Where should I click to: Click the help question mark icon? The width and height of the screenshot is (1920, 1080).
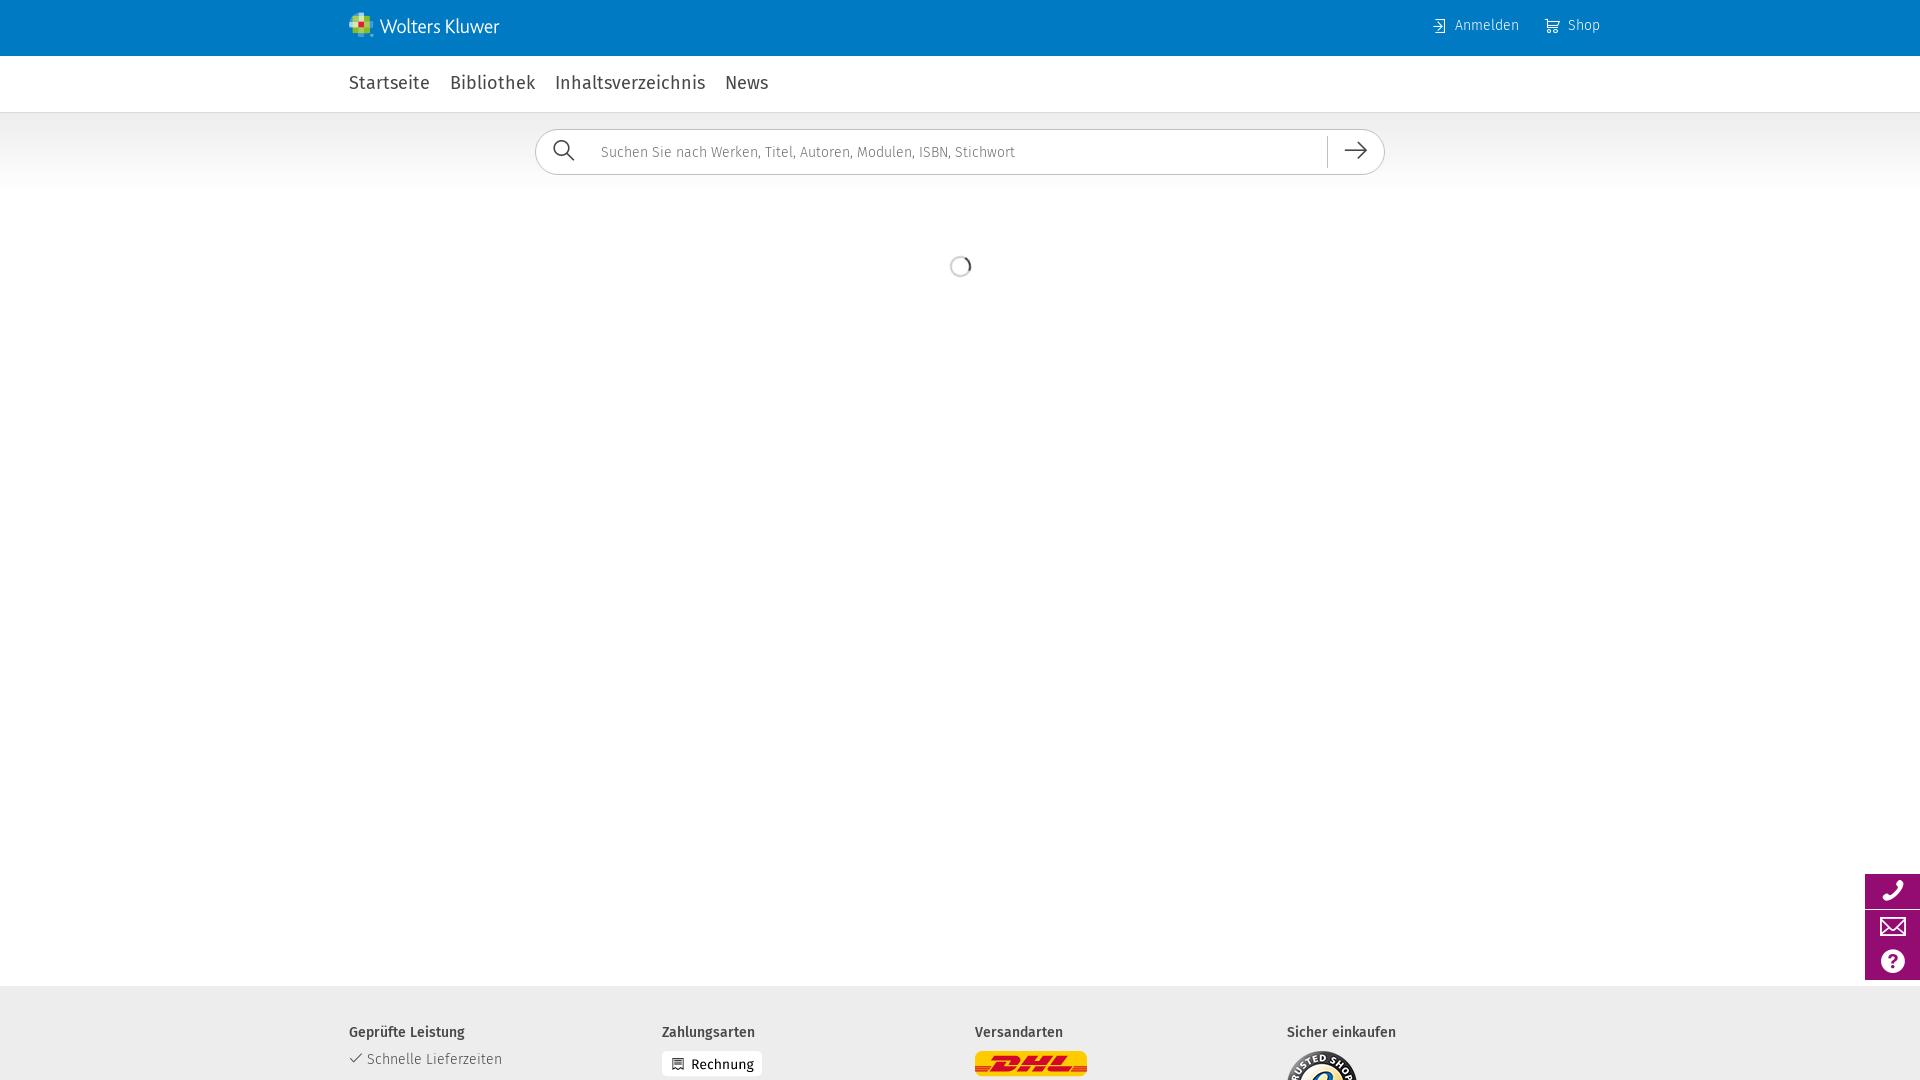click(1892, 961)
